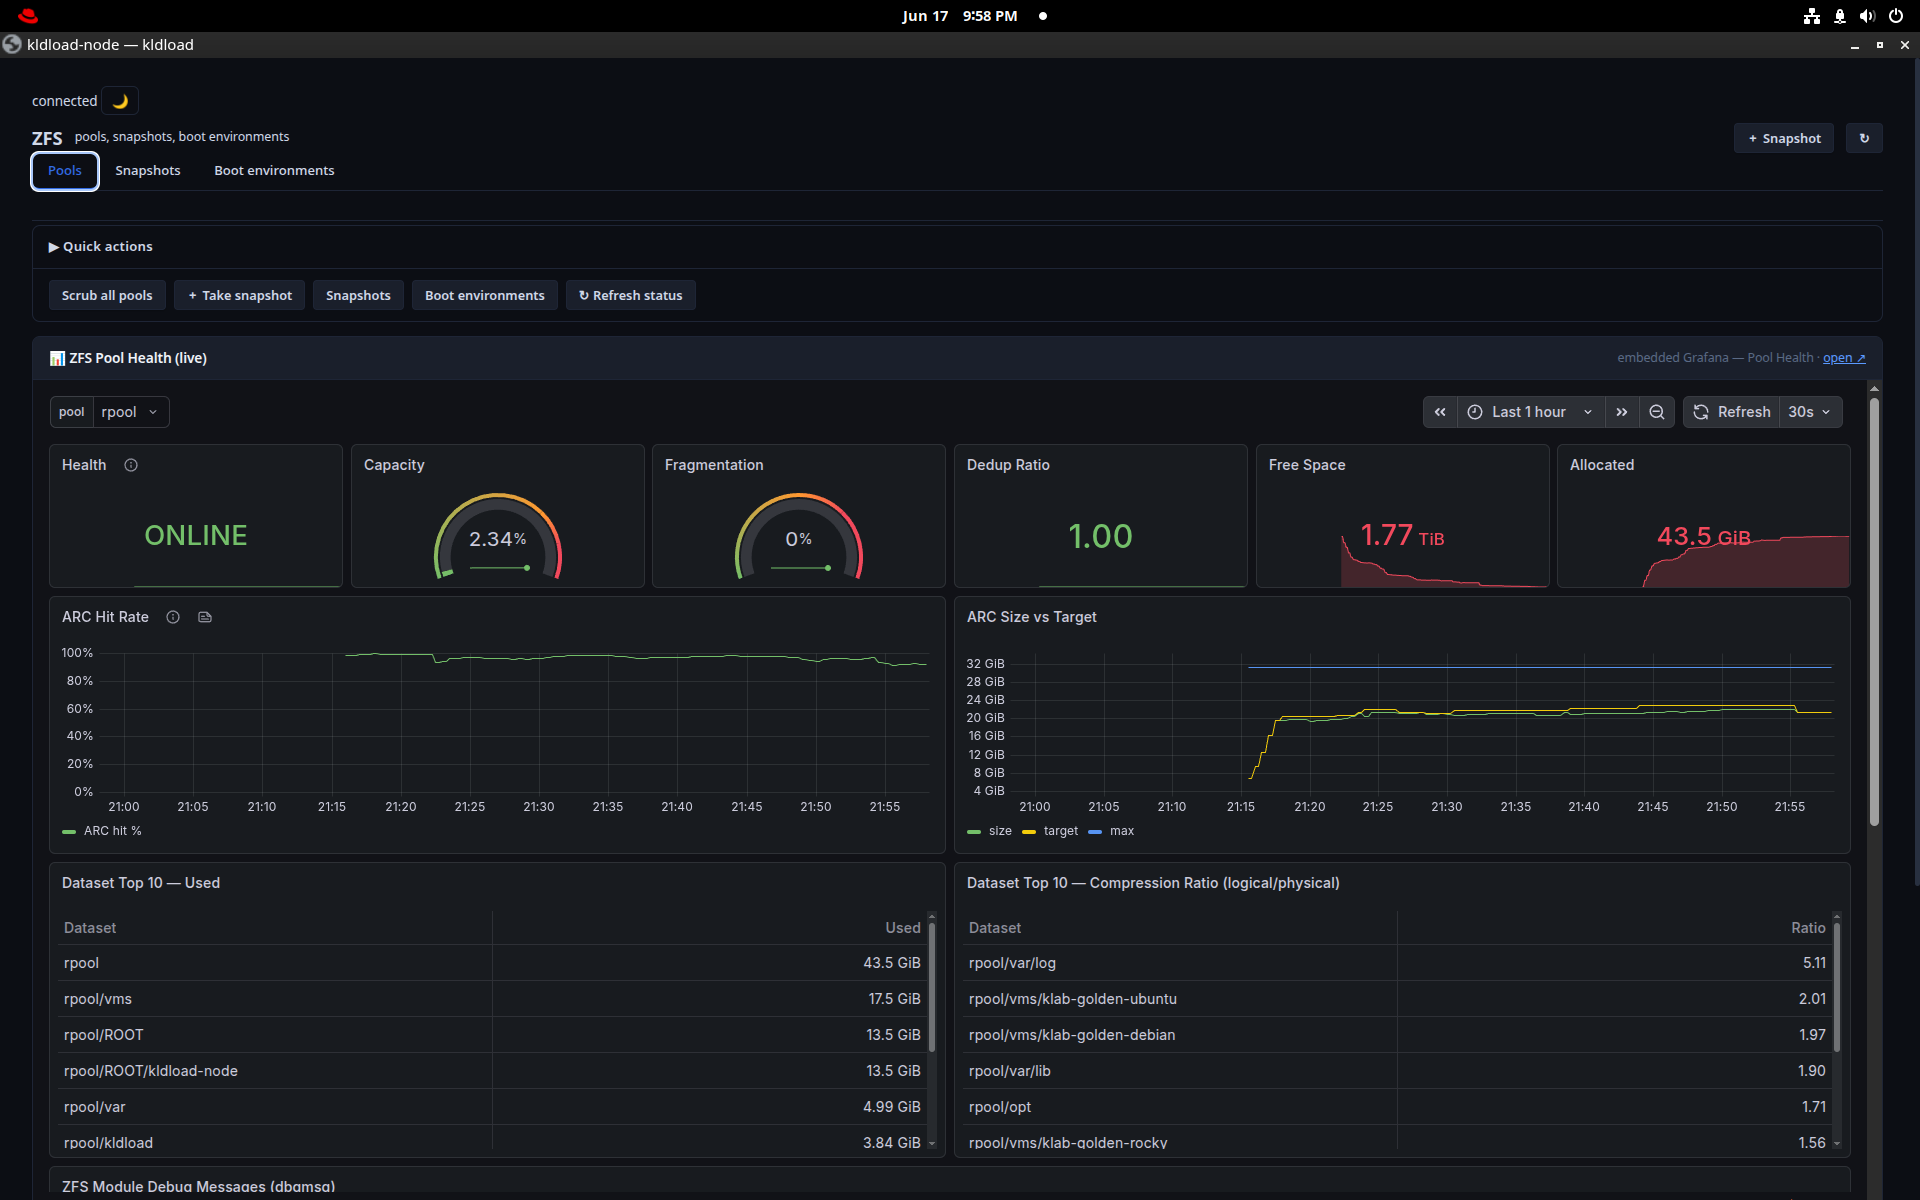
Task: Click the Capacity gauge 2.34%
Action: [498, 538]
